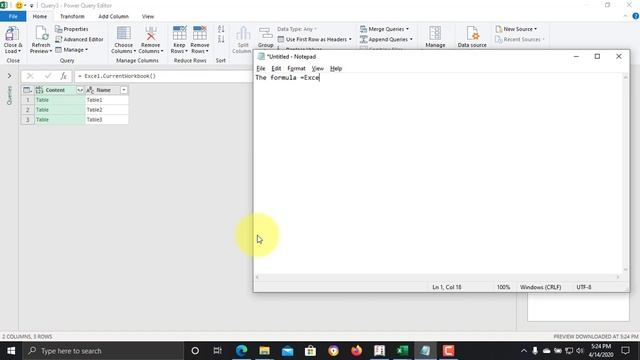Click Refresh Preview icon

41,33
